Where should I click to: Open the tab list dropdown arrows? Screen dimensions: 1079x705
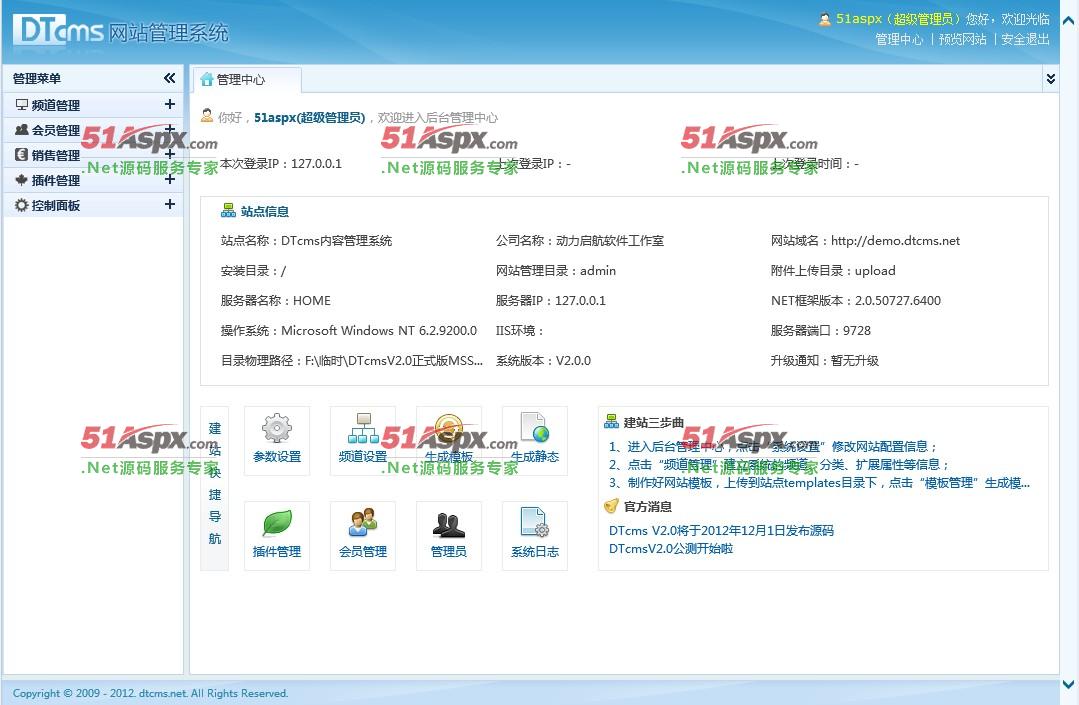(x=1051, y=78)
